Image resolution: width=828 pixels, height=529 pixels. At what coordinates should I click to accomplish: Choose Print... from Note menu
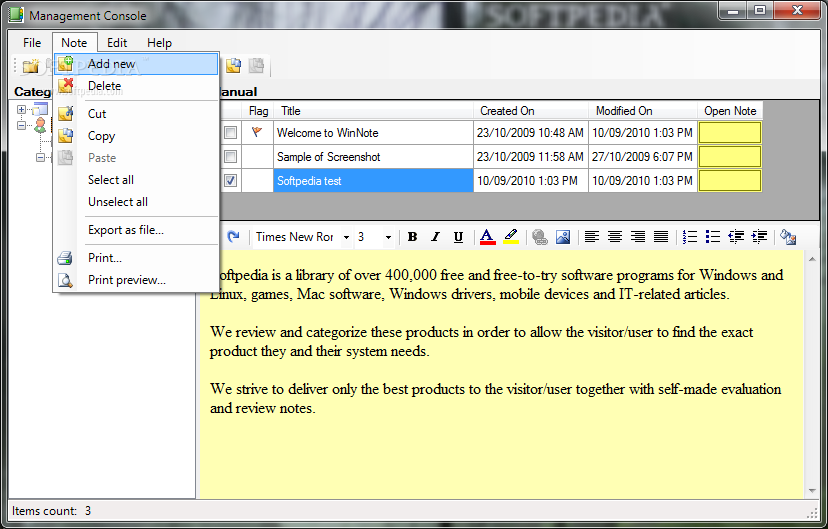click(136, 258)
